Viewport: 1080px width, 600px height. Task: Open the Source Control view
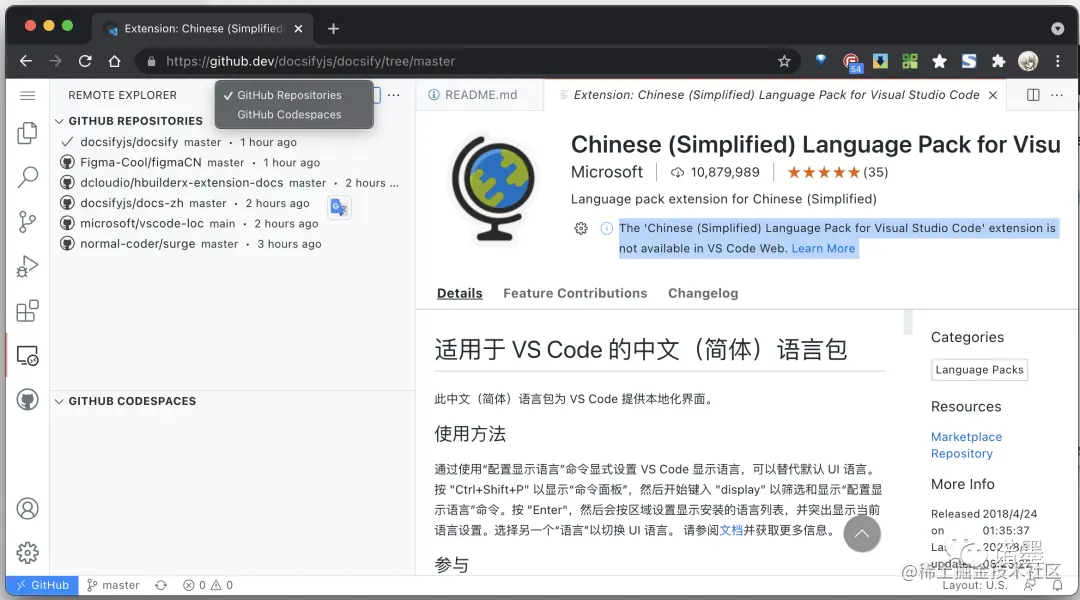(x=28, y=222)
